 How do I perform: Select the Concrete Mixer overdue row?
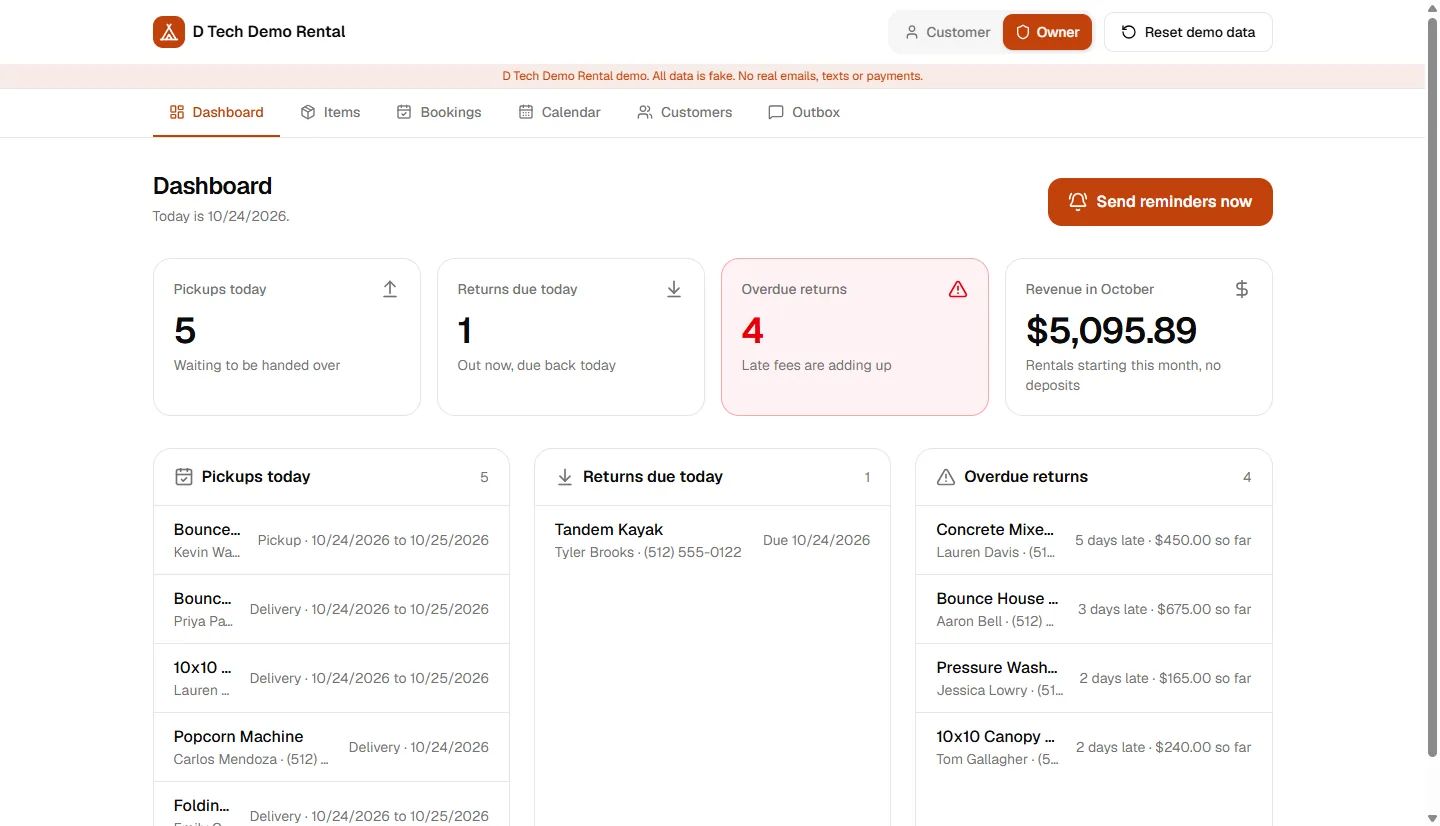1094,540
